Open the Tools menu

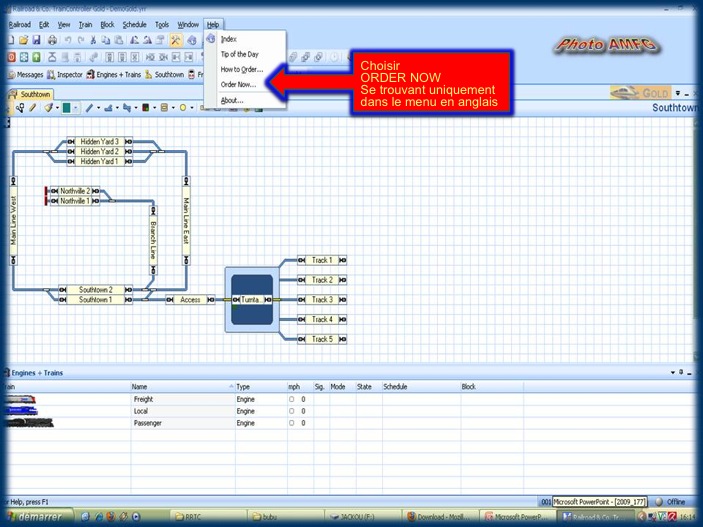(x=162, y=25)
